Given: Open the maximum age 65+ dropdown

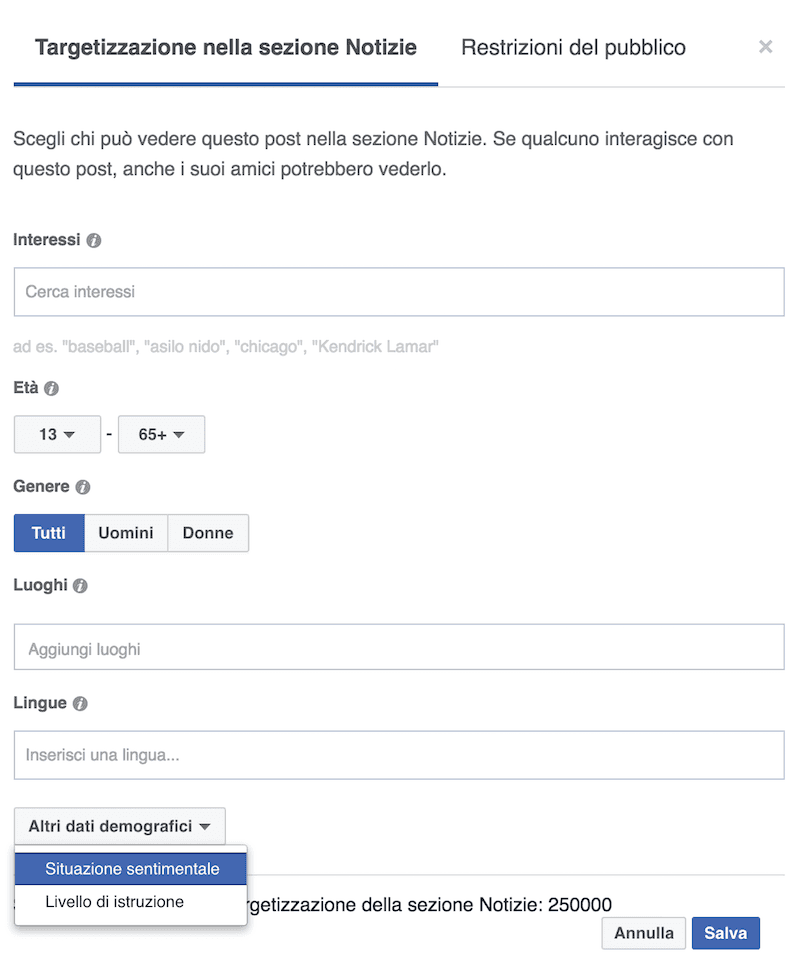Looking at the screenshot, I should (161, 434).
